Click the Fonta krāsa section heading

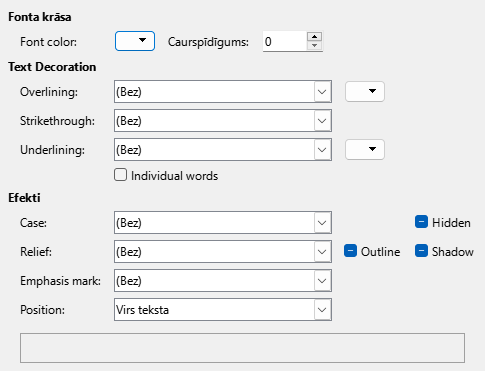(40, 17)
